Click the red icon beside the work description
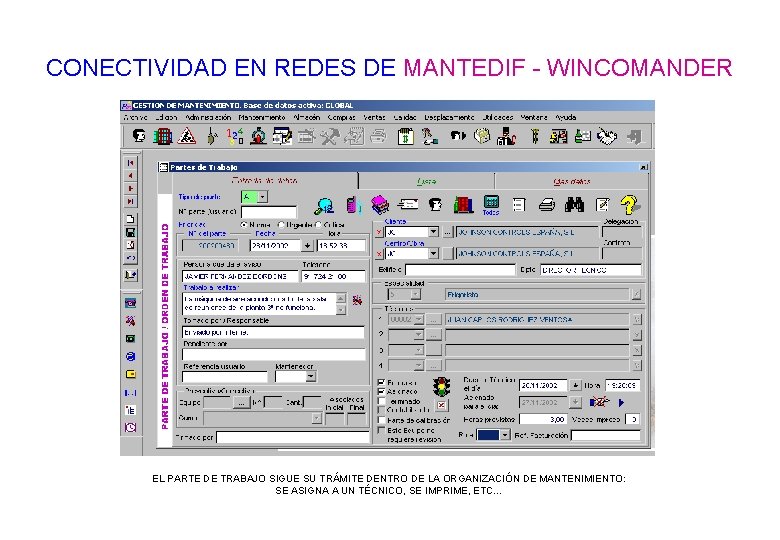This screenshot has height=540, width=780. [x=357, y=300]
